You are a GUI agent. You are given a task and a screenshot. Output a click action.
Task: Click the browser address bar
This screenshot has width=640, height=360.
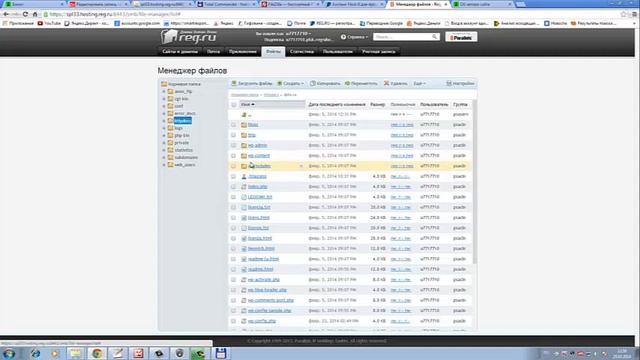331,14
